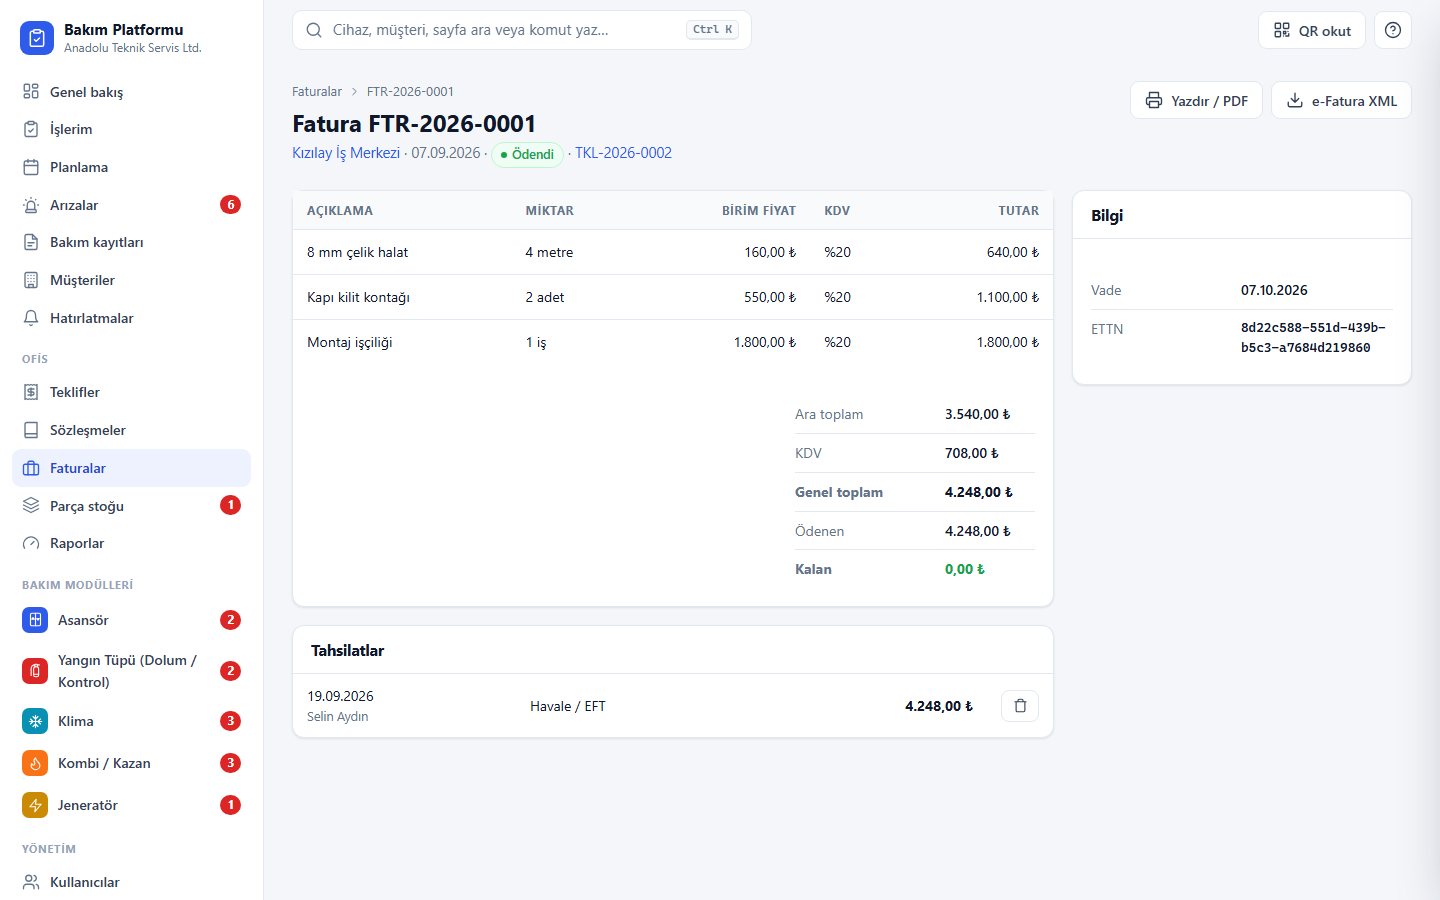
Task: Click the Arızalar badge showing 6
Action: click(230, 205)
